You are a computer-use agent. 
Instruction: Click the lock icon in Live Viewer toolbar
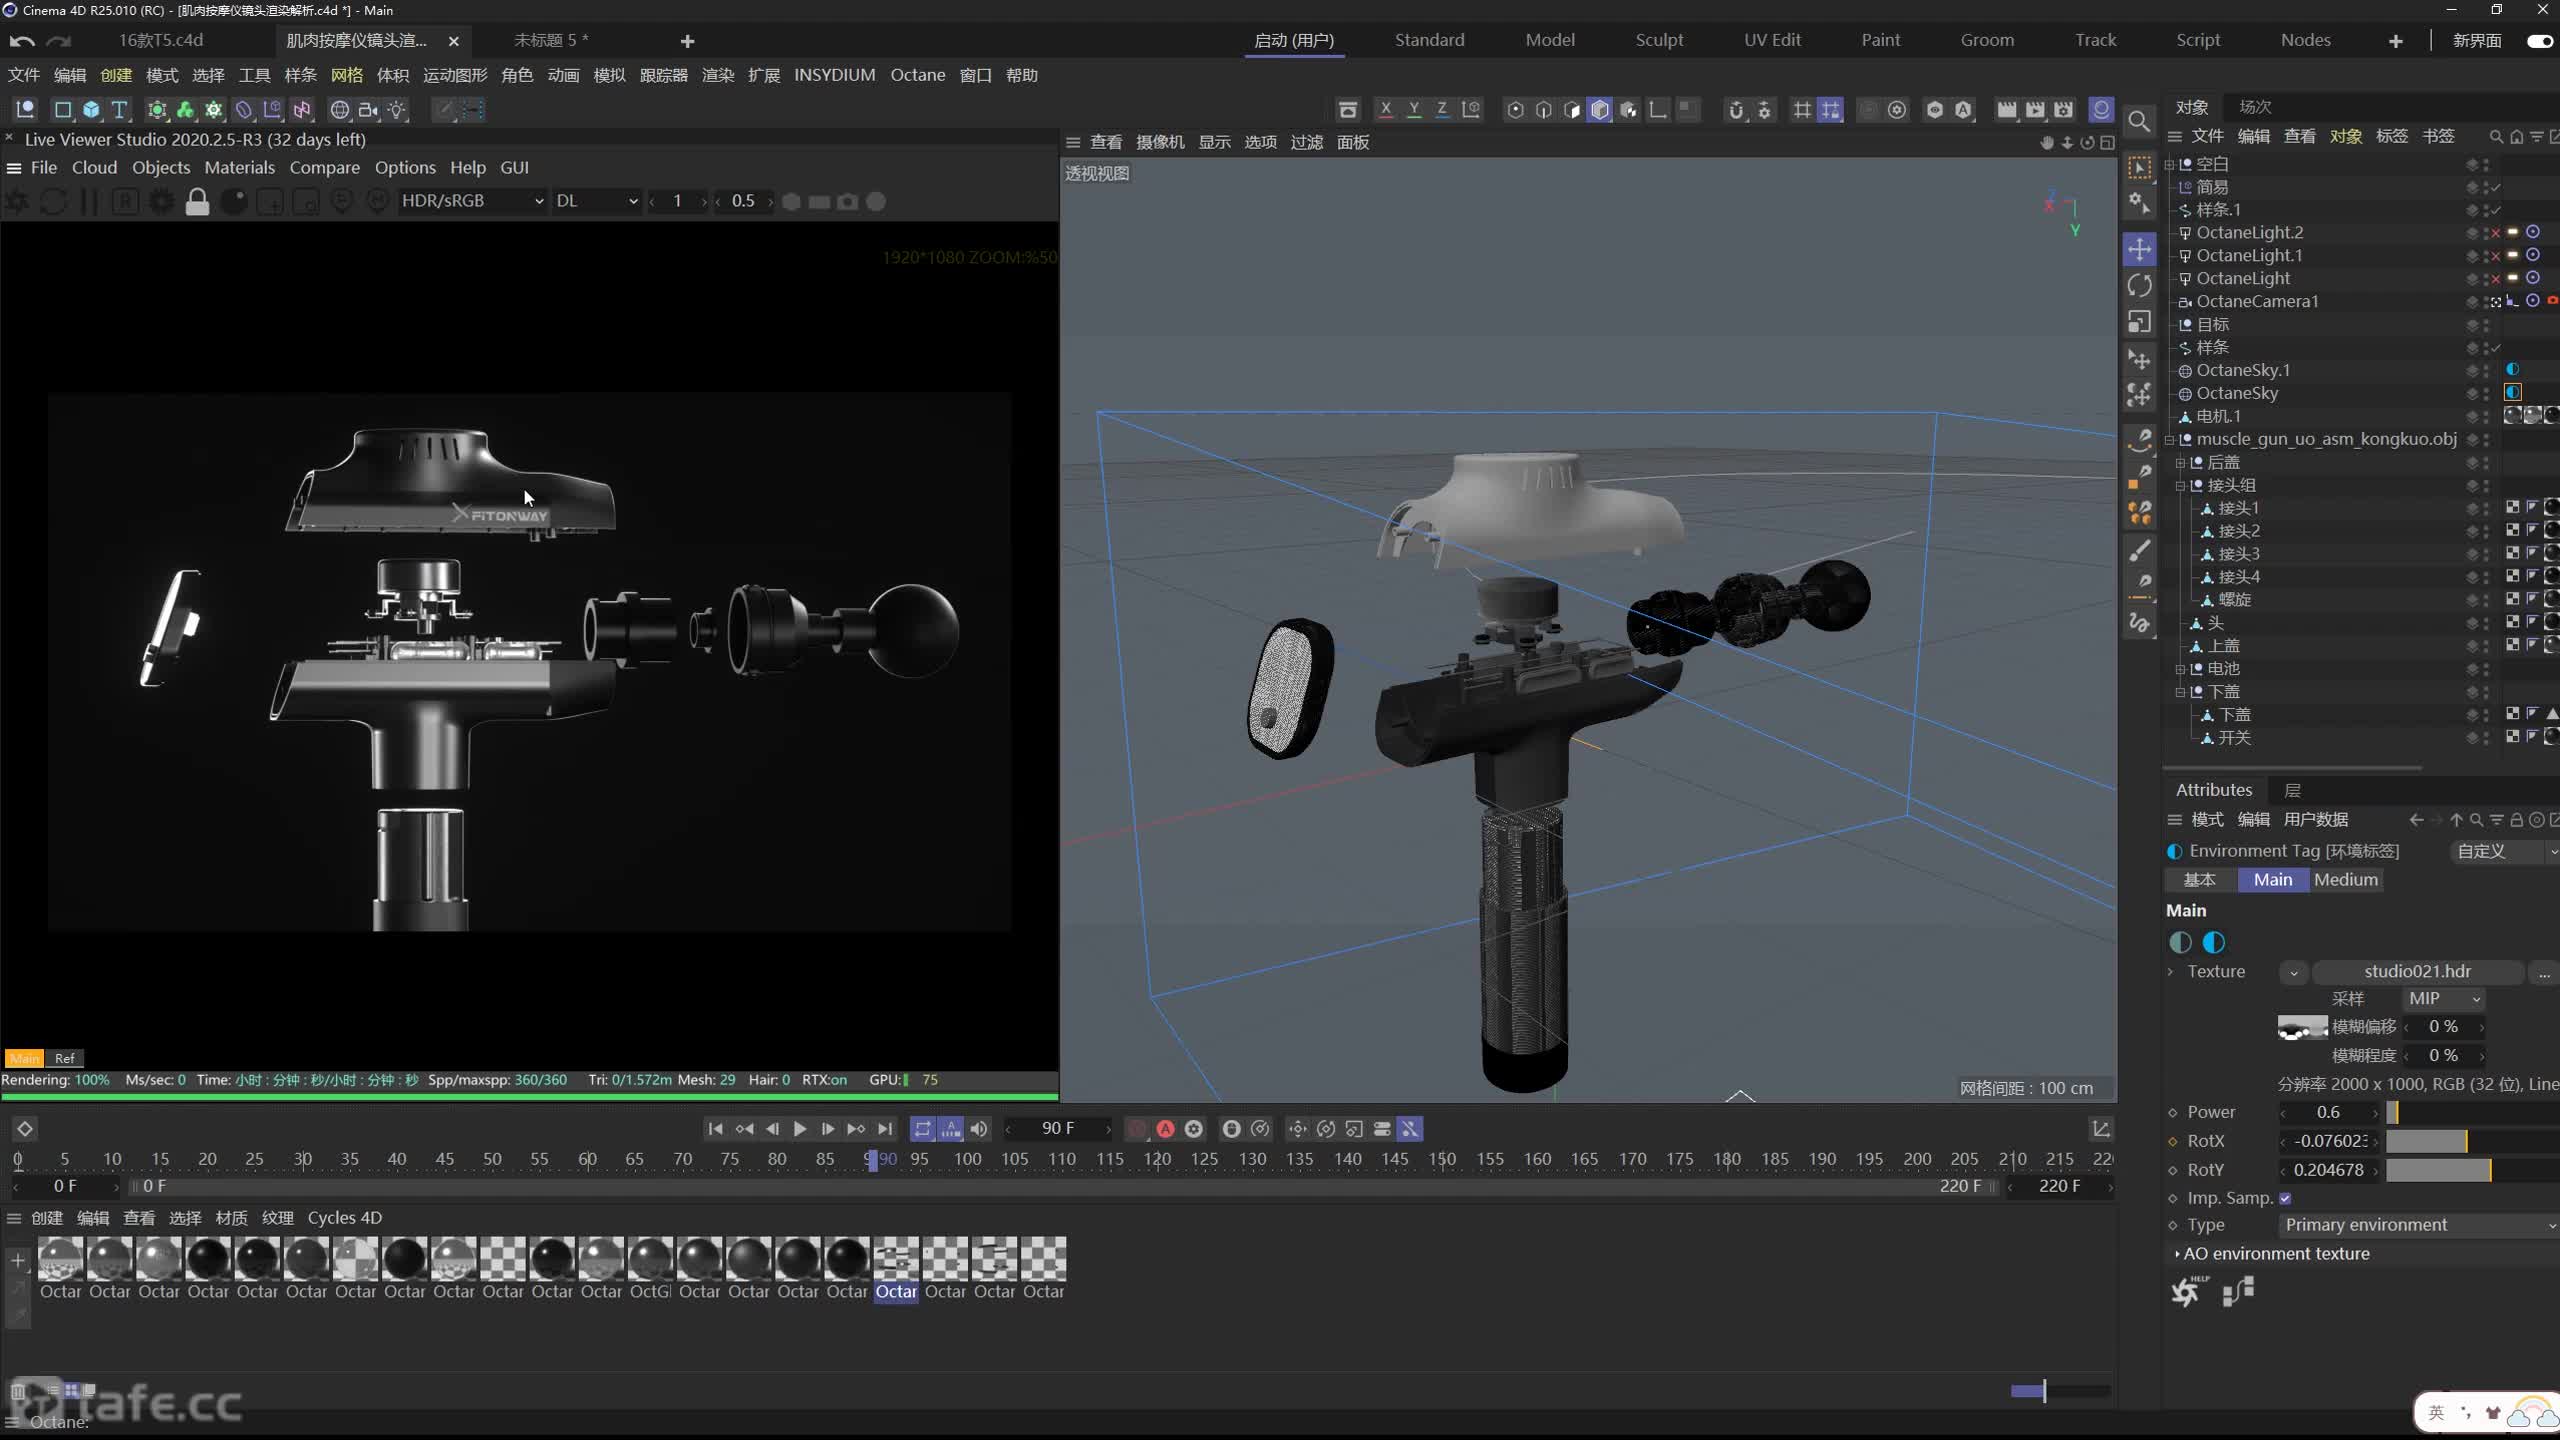[197, 201]
